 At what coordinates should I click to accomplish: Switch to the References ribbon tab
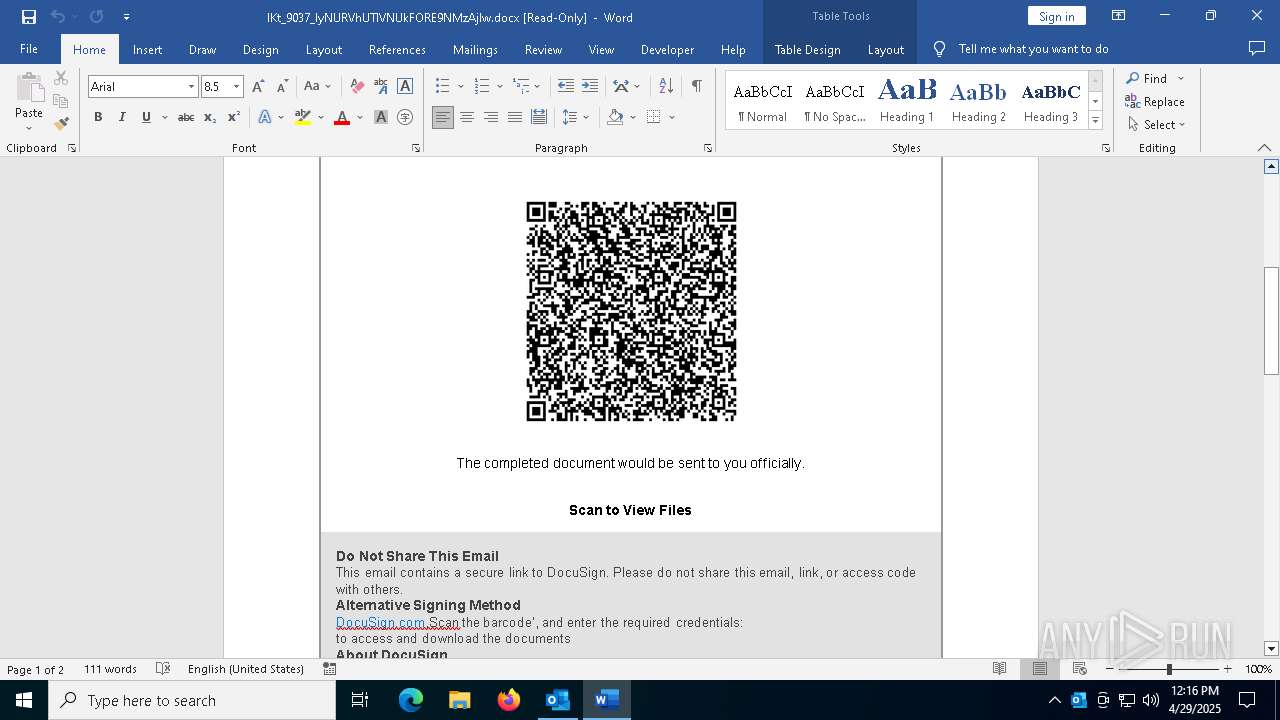point(397,49)
